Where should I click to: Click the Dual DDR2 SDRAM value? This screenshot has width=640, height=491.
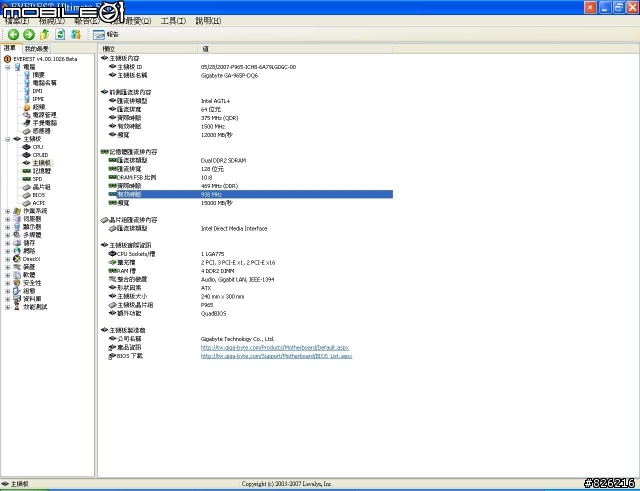(223, 160)
